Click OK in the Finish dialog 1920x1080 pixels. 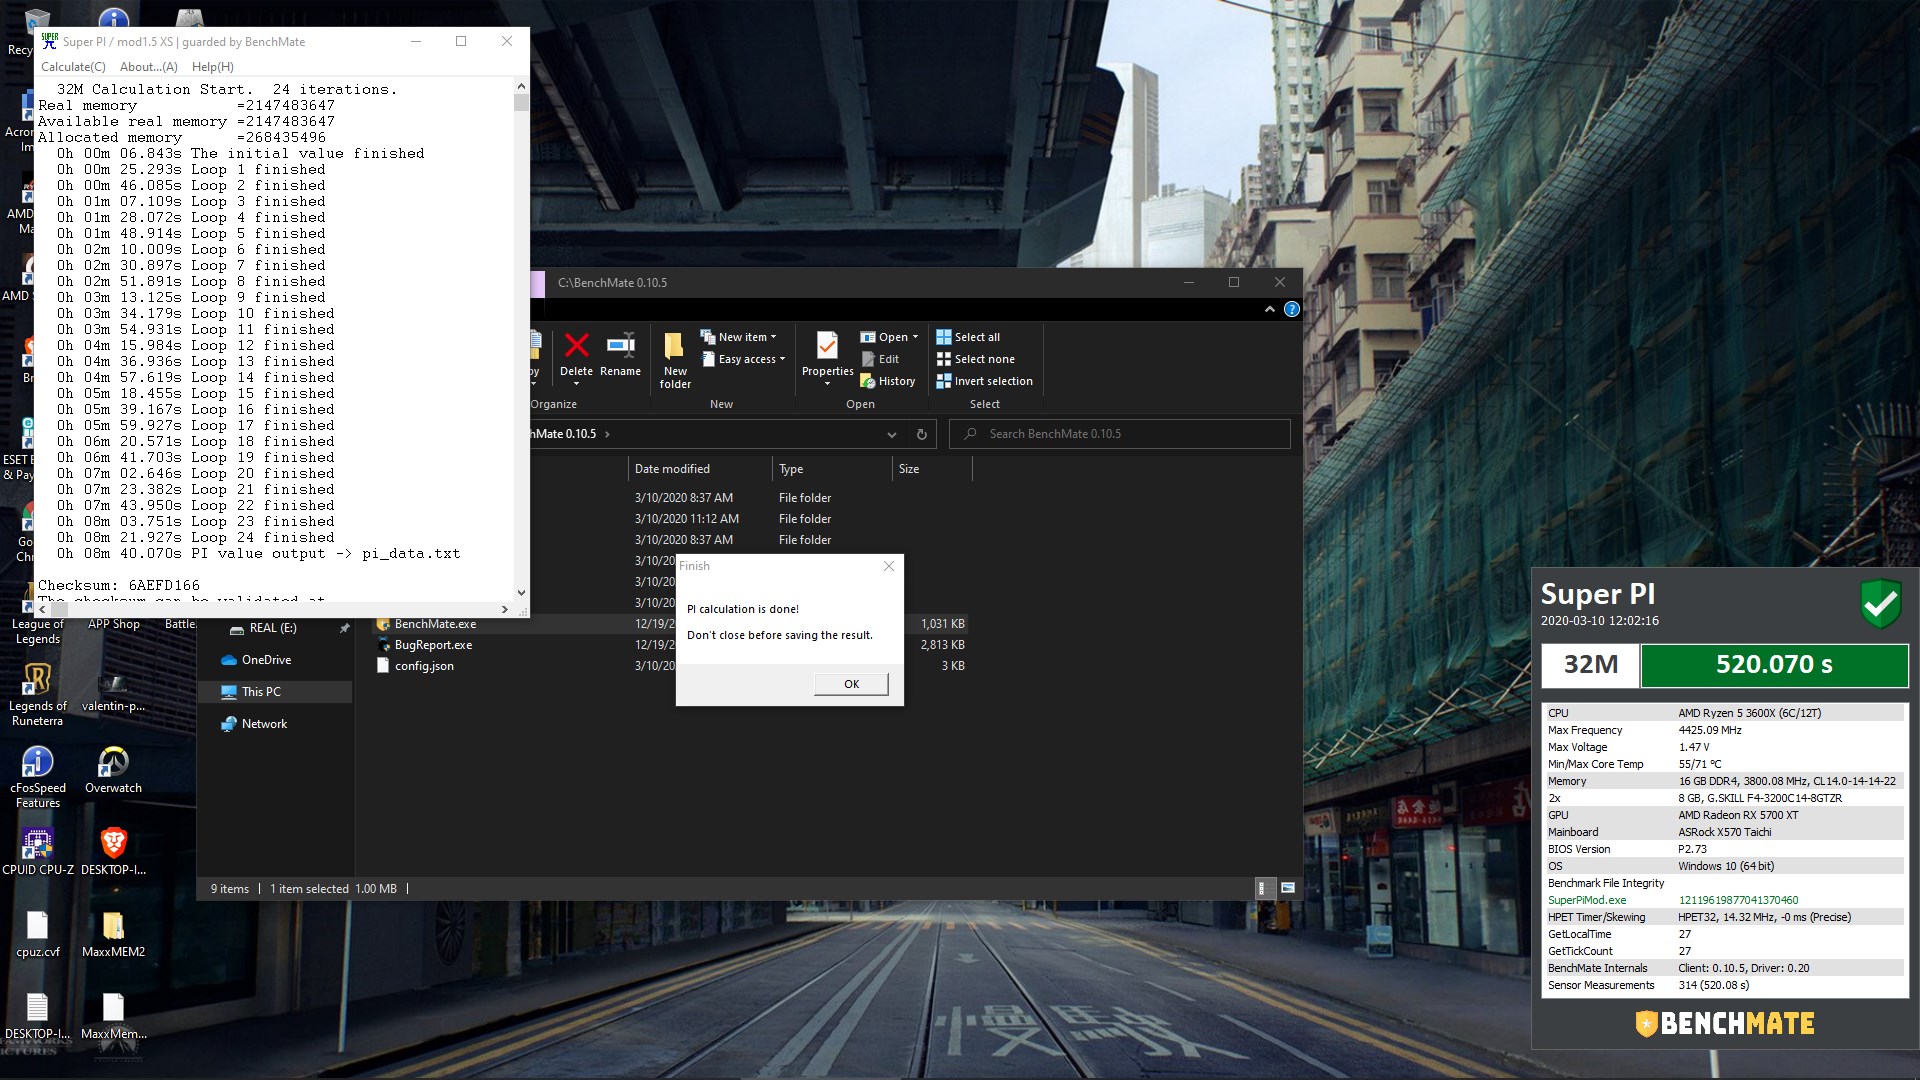click(x=851, y=684)
